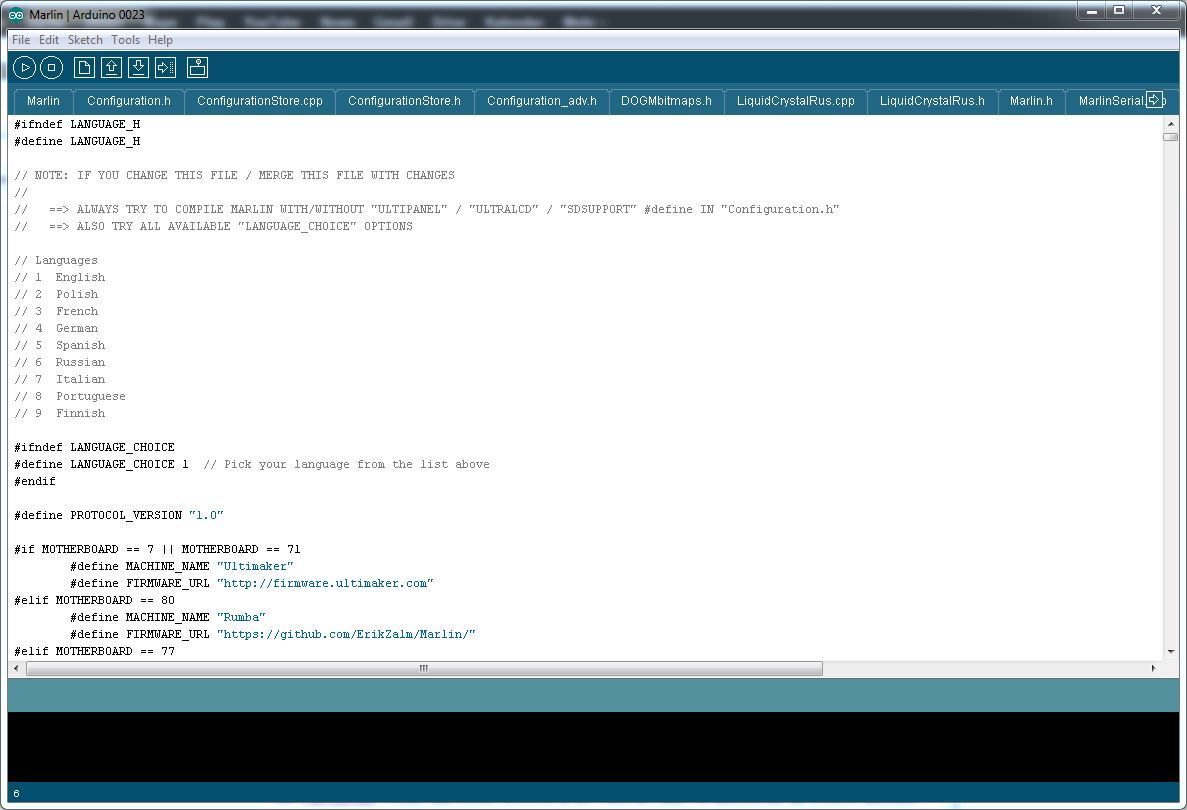This screenshot has height=810, width=1187.
Task: Click the '#elif MOTHERBOARD == 80' line
Action: click(x=94, y=600)
